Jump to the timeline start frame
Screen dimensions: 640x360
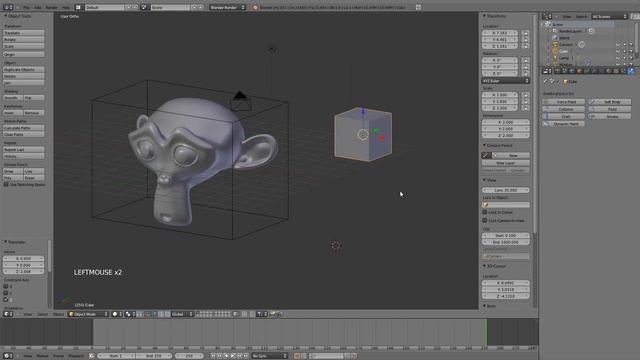click(x=213, y=356)
